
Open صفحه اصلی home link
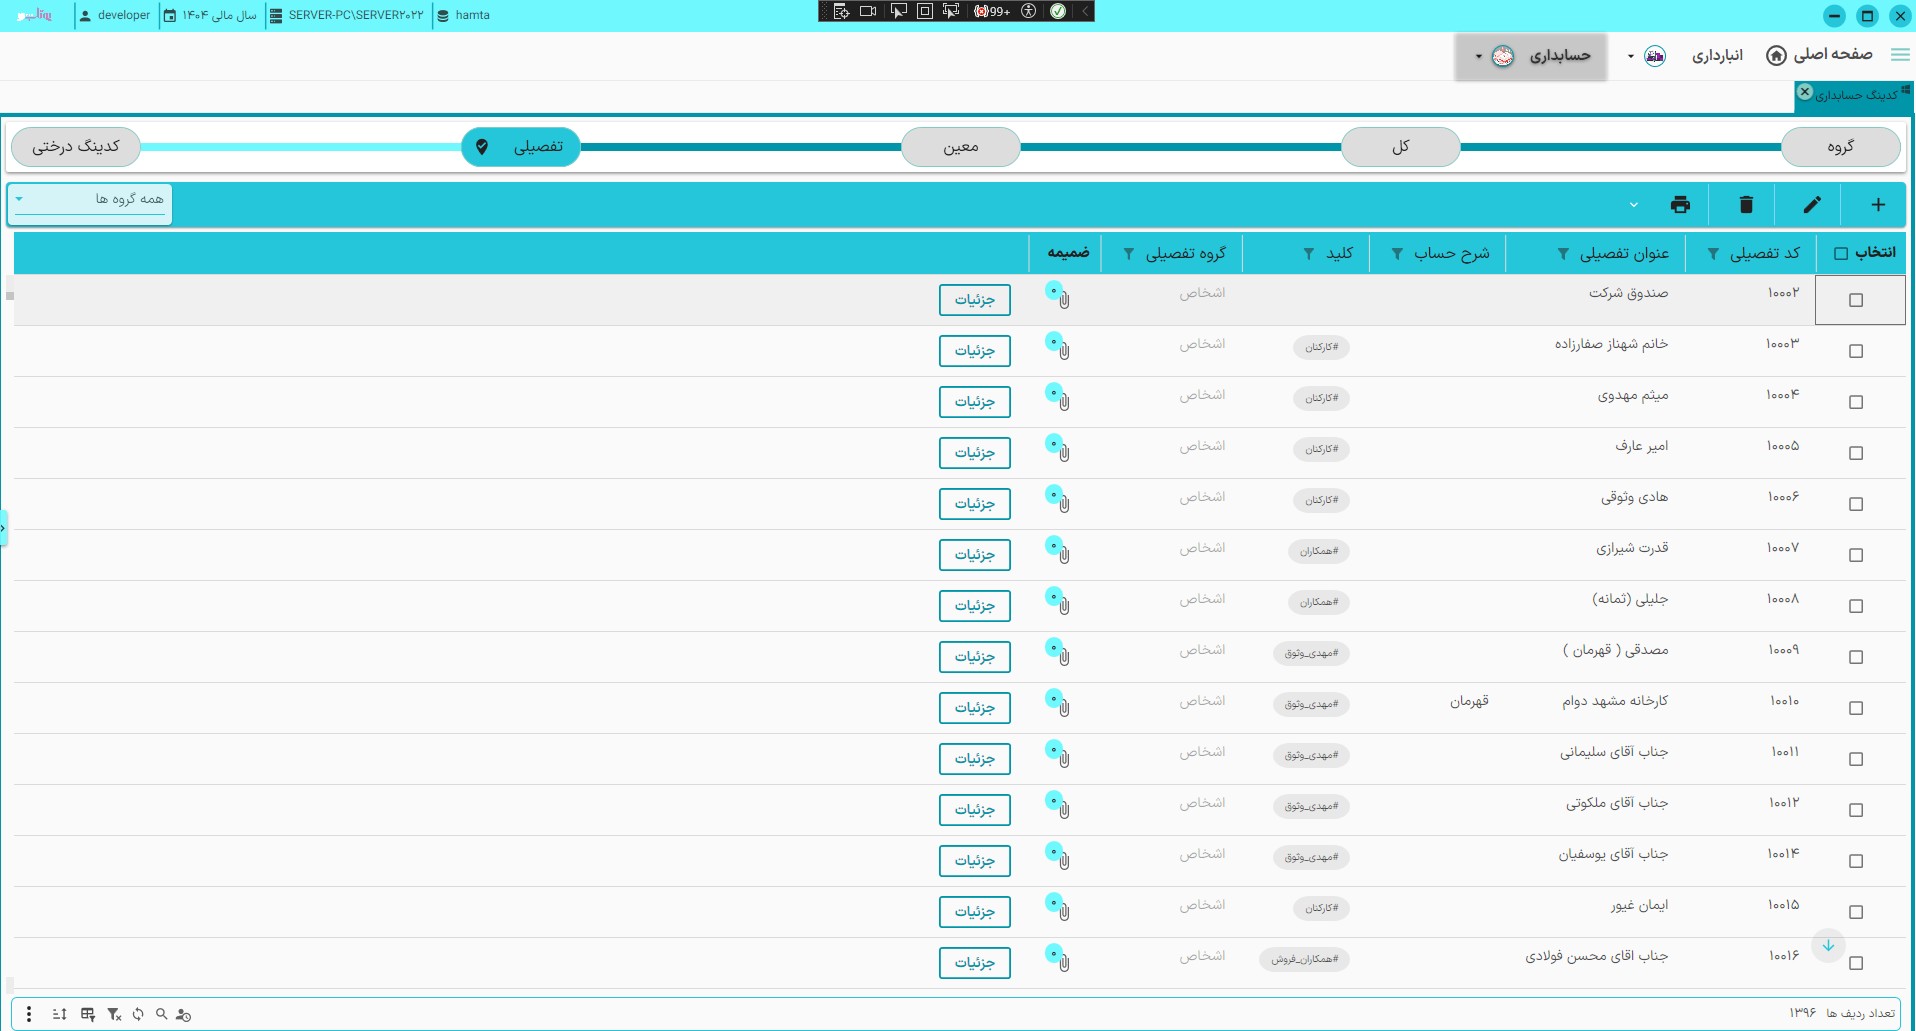point(1820,55)
